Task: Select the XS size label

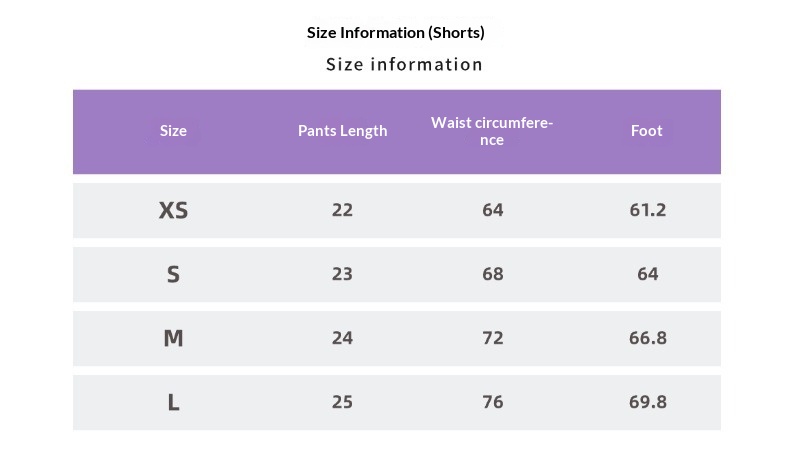Action: tap(173, 210)
